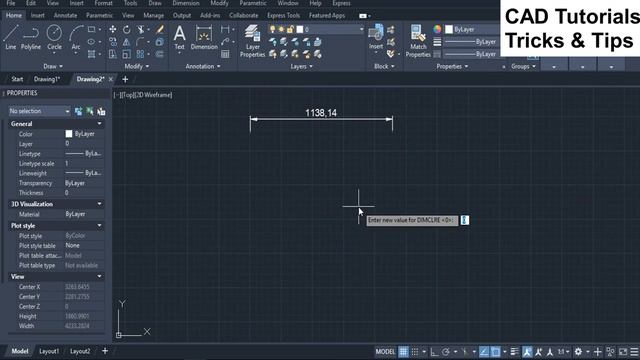Toggle annotation visibility in status bar
Screen dimensions: 640x360
point(527,351)
